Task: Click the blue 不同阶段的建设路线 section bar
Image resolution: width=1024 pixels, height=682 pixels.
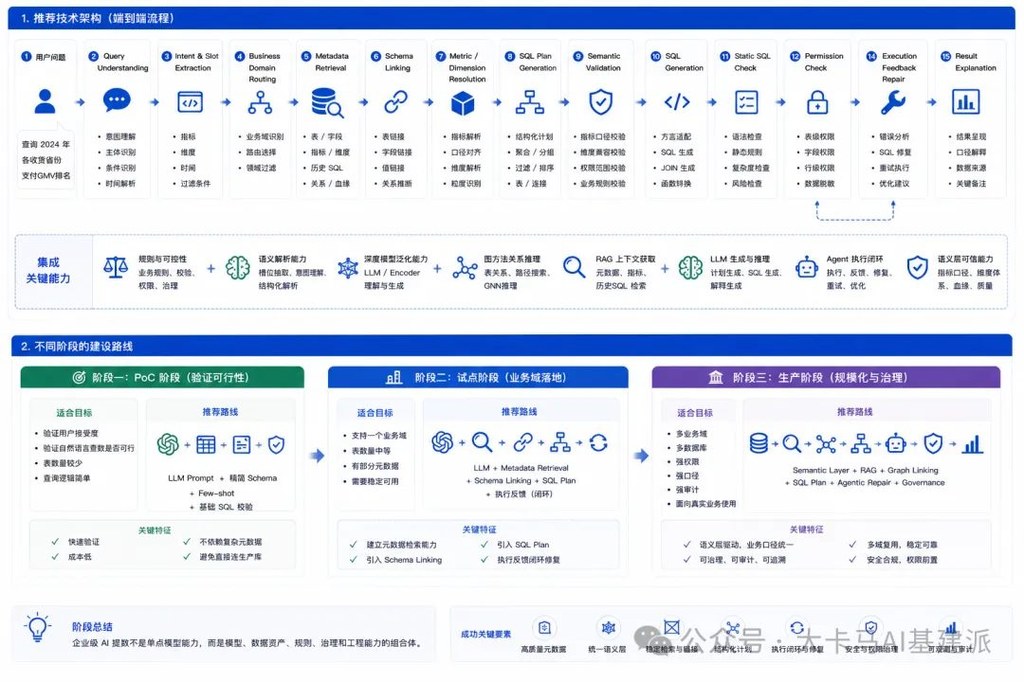Action: [512, 346]
